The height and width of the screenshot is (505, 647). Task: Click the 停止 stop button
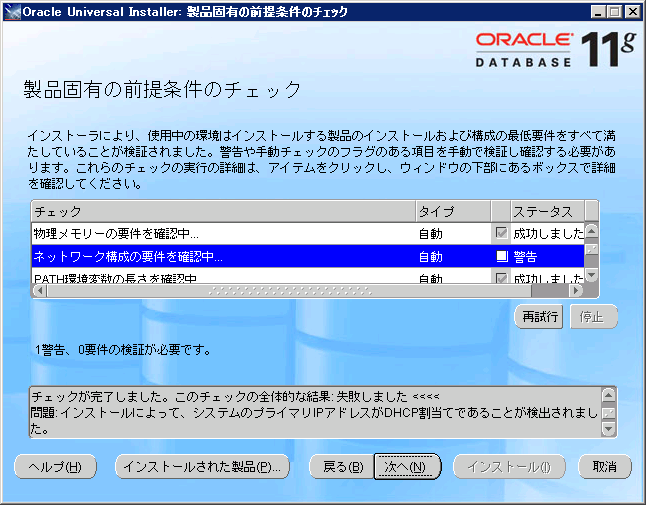[593, 316]
